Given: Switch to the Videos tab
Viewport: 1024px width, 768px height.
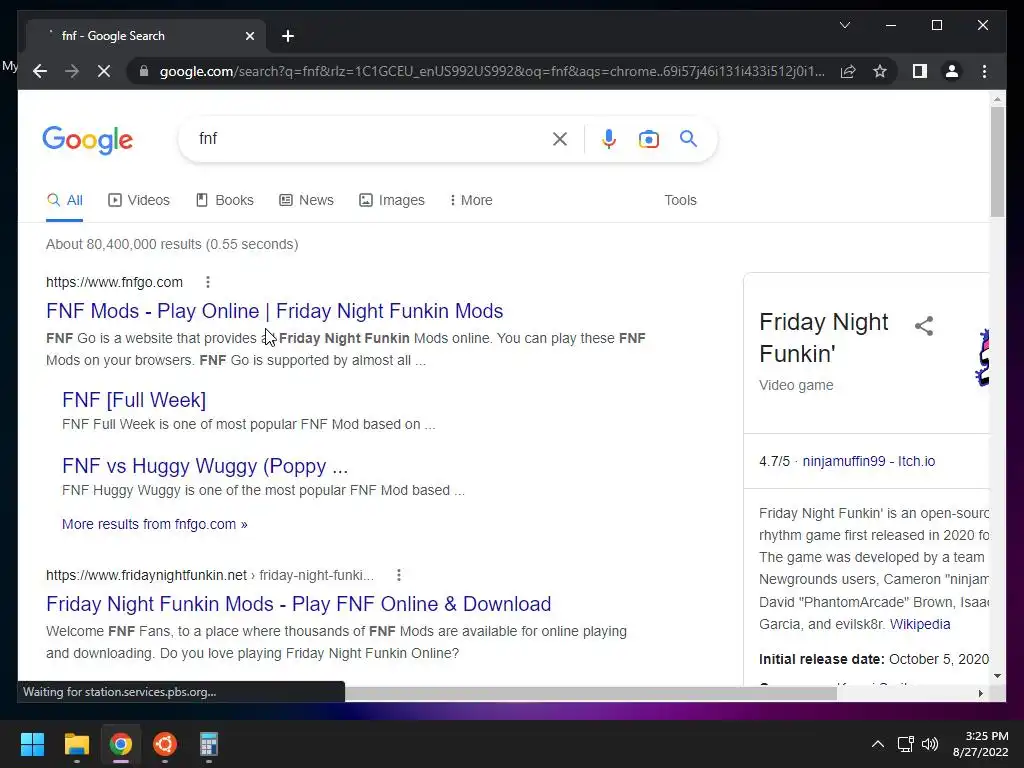Looking at the screenshot, I should [x=138, y=200].
